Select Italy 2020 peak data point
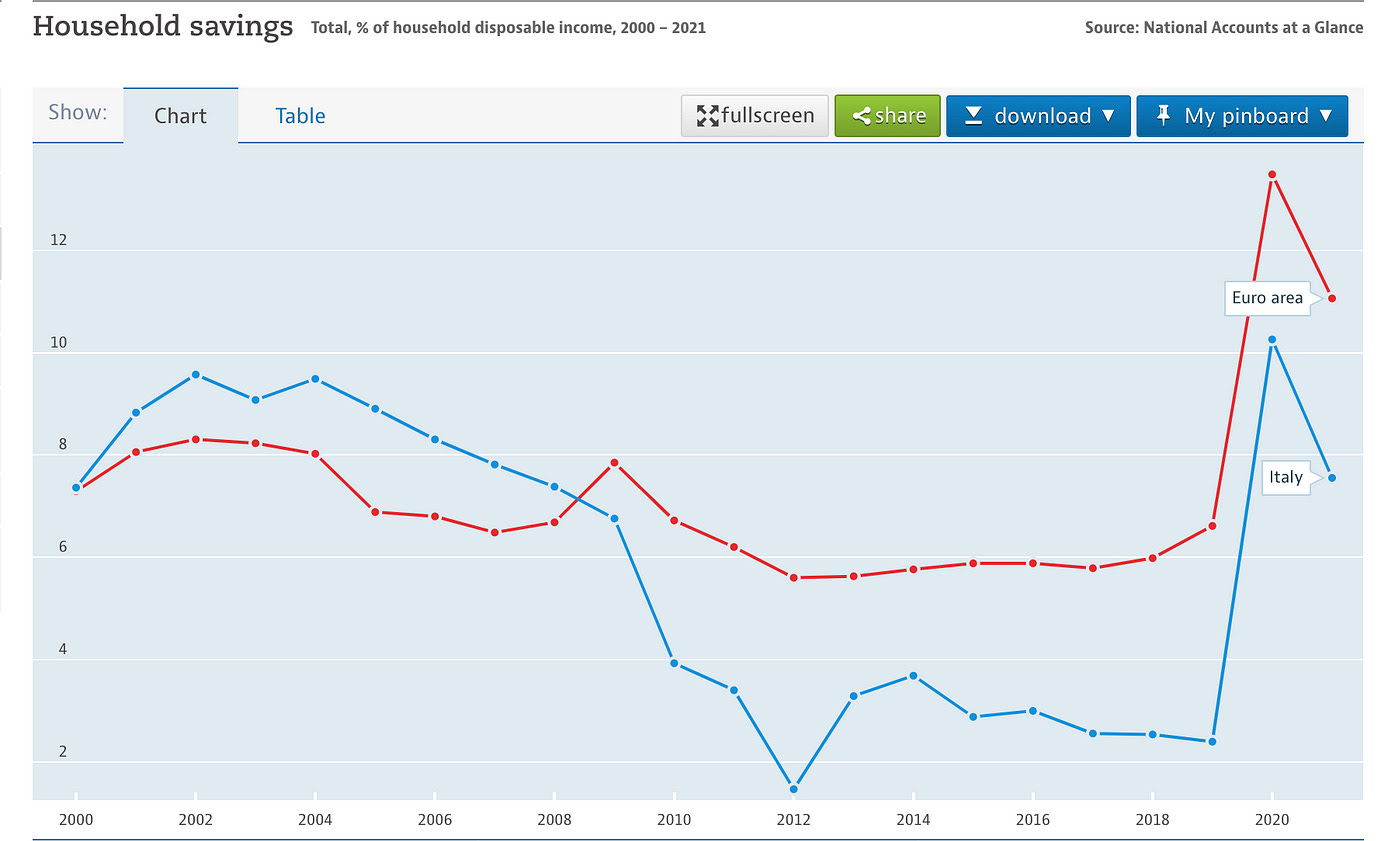Viewport: 1388px width, 841px height. point(1272,340)
